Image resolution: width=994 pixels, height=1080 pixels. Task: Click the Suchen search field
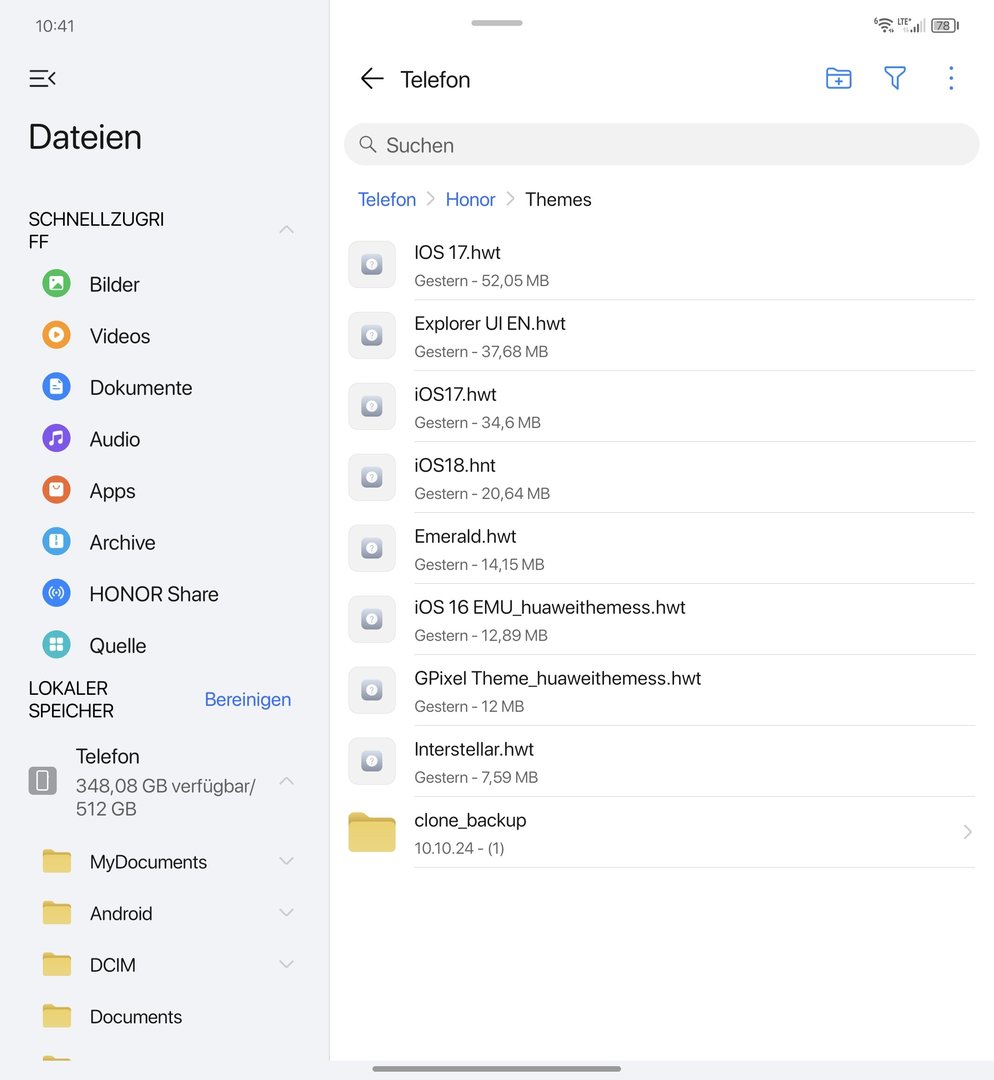click(x=661, y=145)
